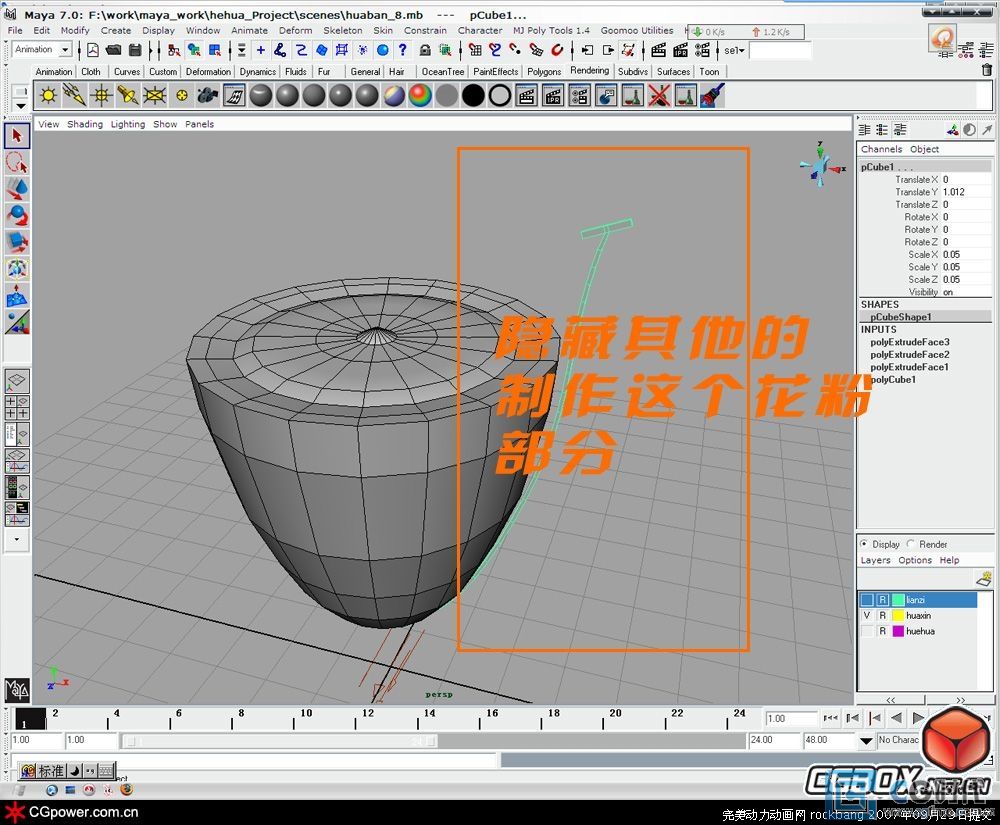Click magenta color swatch of huehua layer
1000x825 pixels.
(x=898, y=631)
